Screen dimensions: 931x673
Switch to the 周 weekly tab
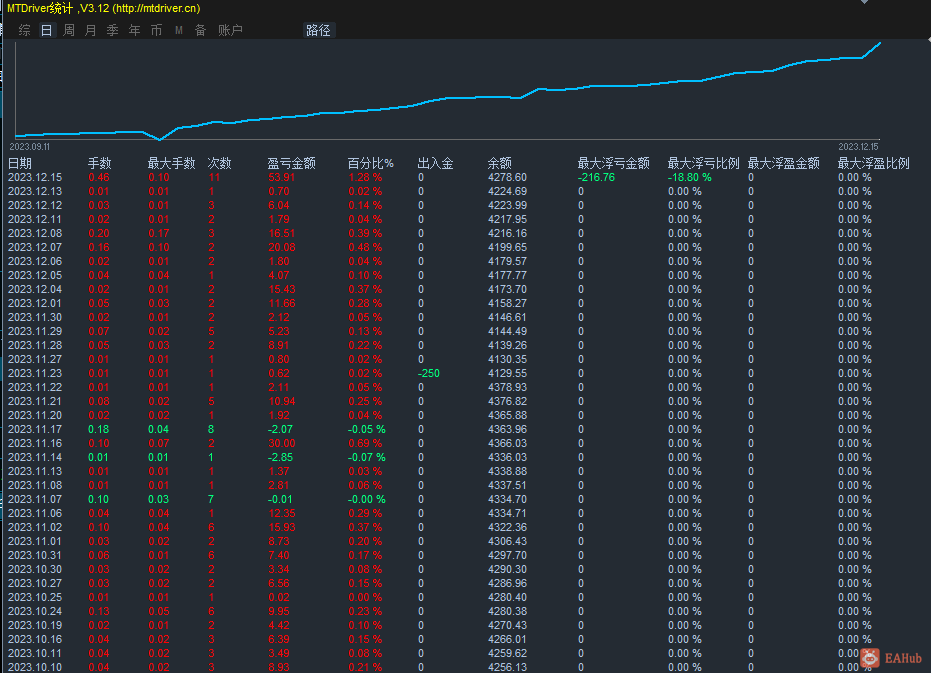(68, 30)
